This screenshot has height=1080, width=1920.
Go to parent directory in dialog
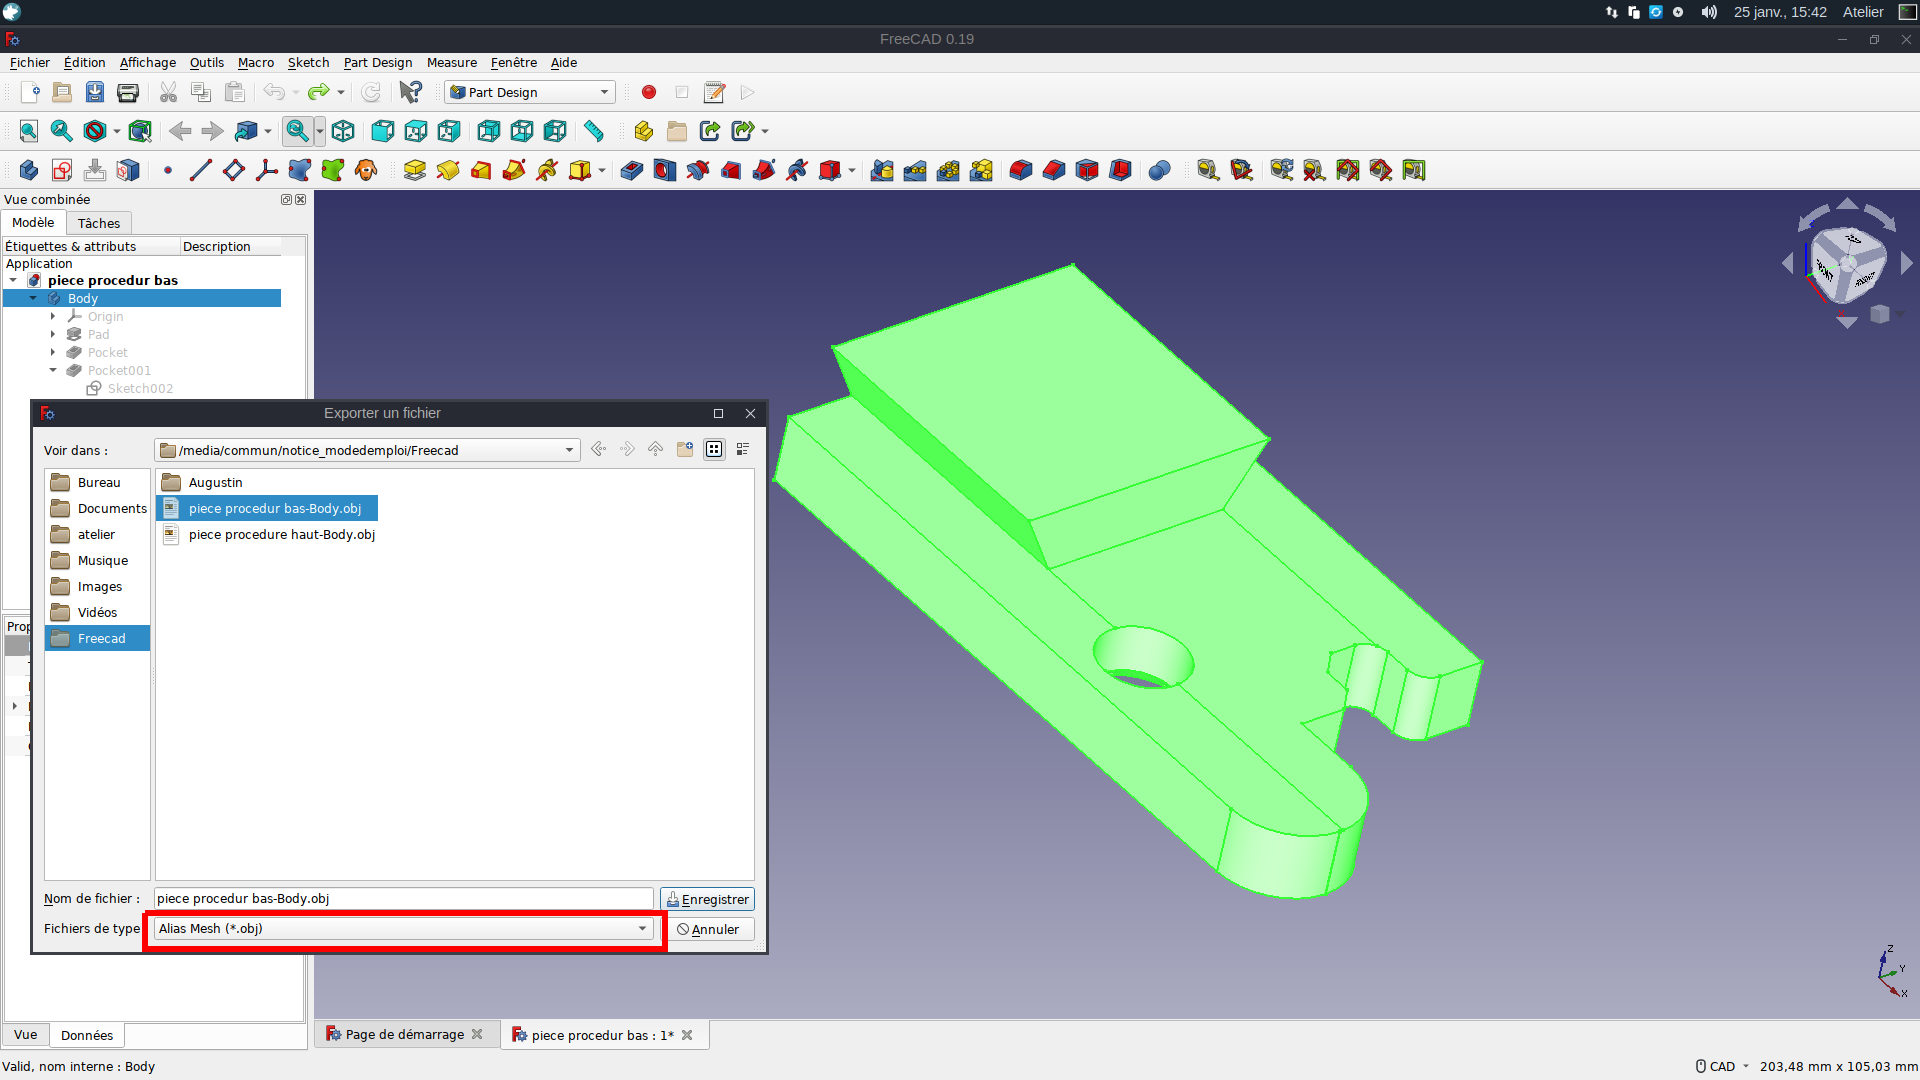(656, 449)
